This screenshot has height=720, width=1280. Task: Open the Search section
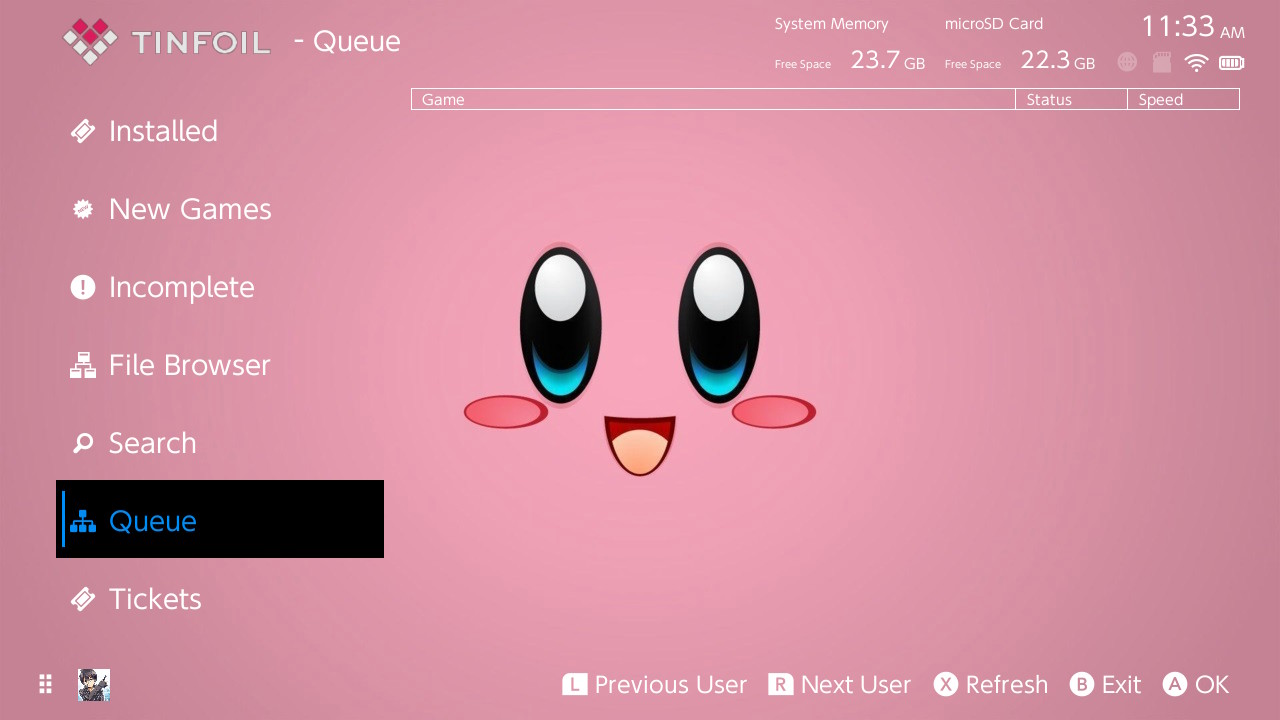click(x=220, y=443)
